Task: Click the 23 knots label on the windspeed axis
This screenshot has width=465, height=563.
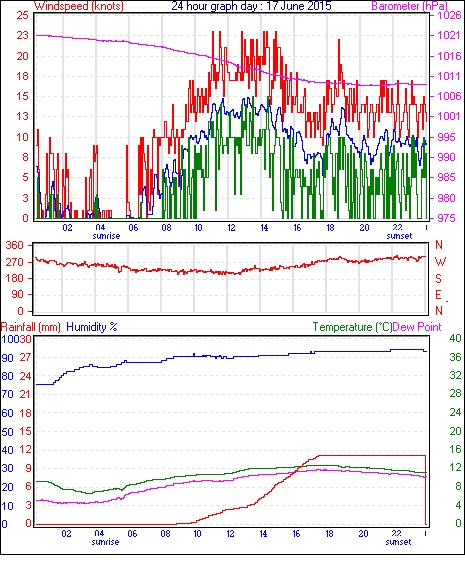Action: point(22,35)
